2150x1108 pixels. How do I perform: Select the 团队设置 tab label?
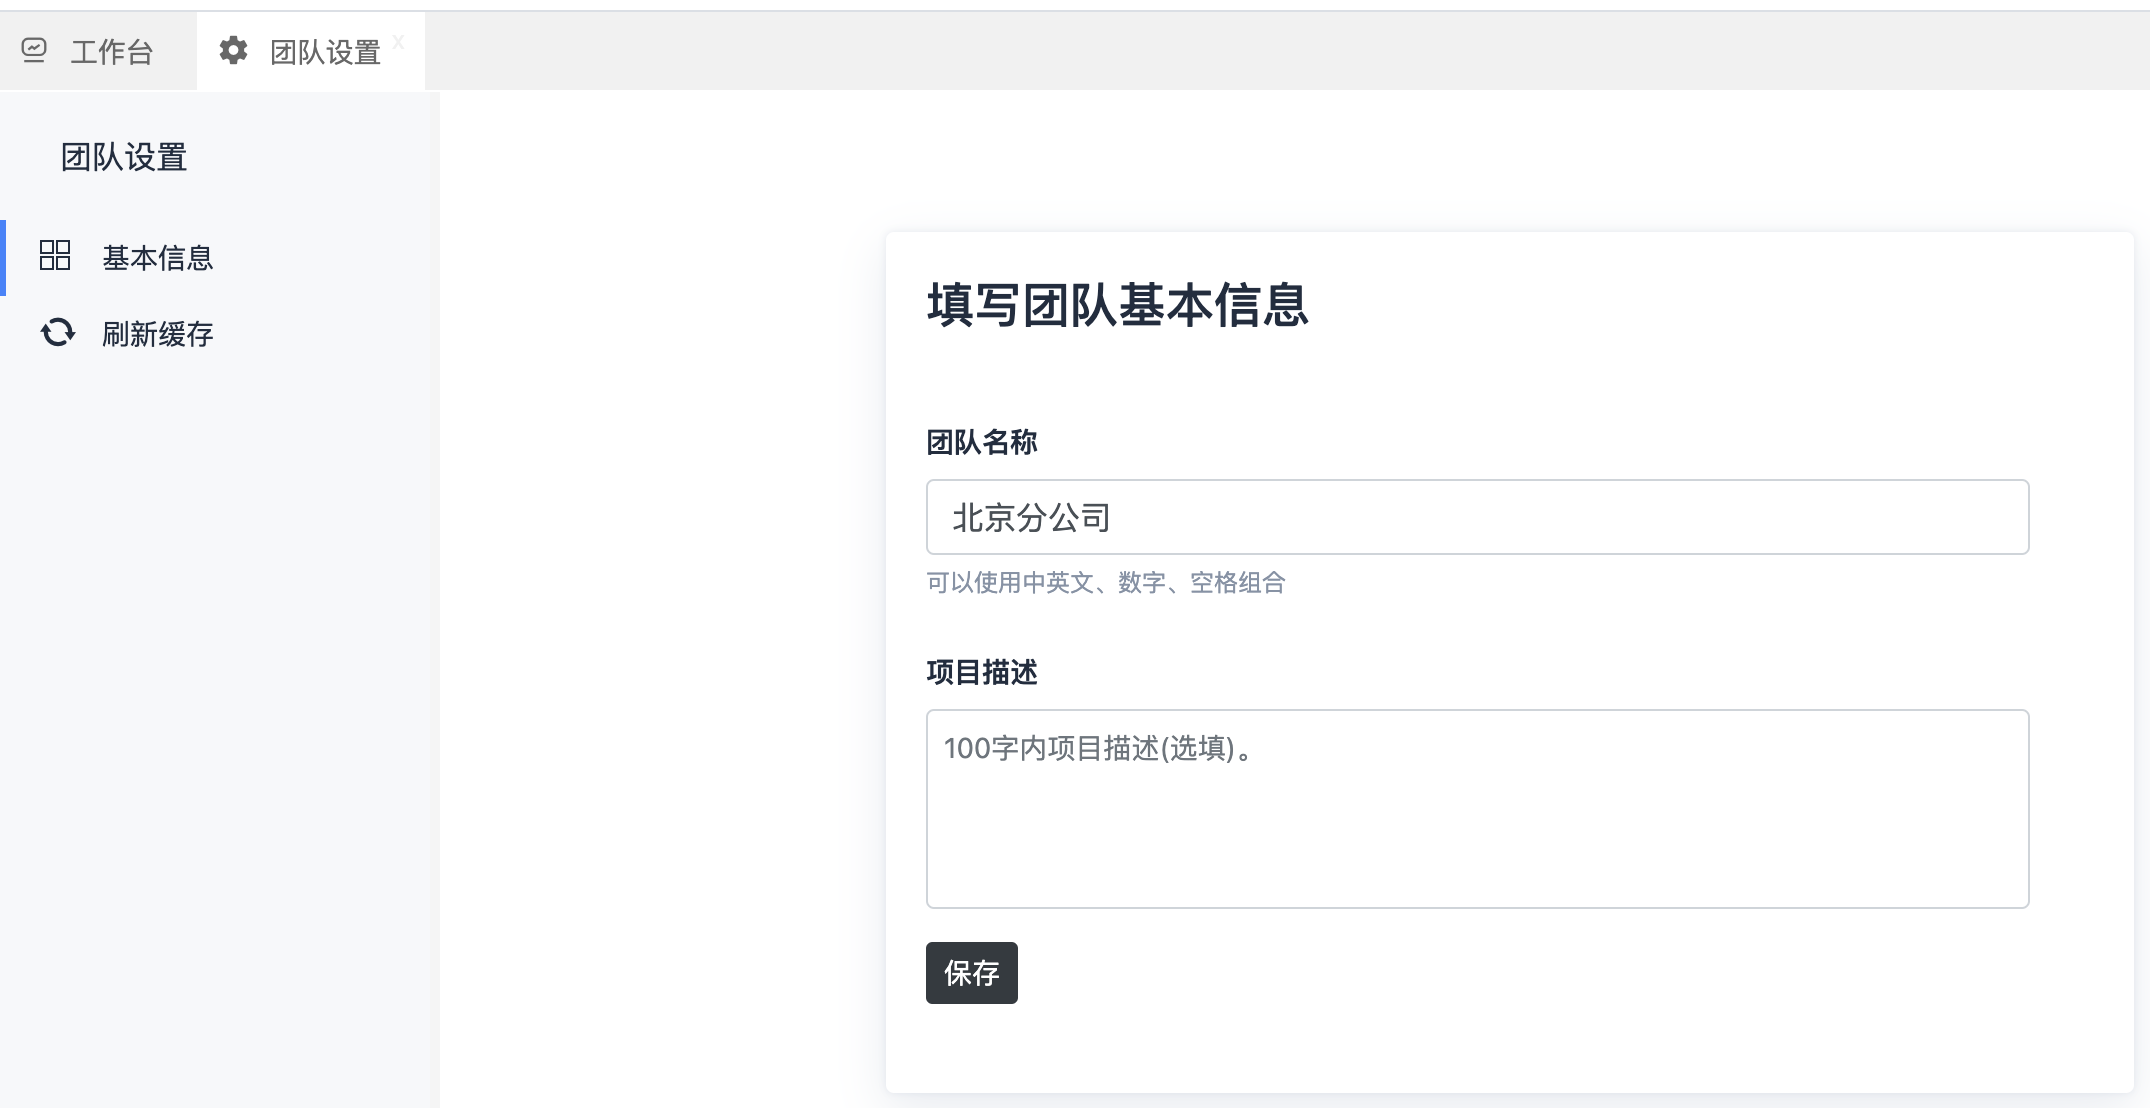(x=325, y=52)
